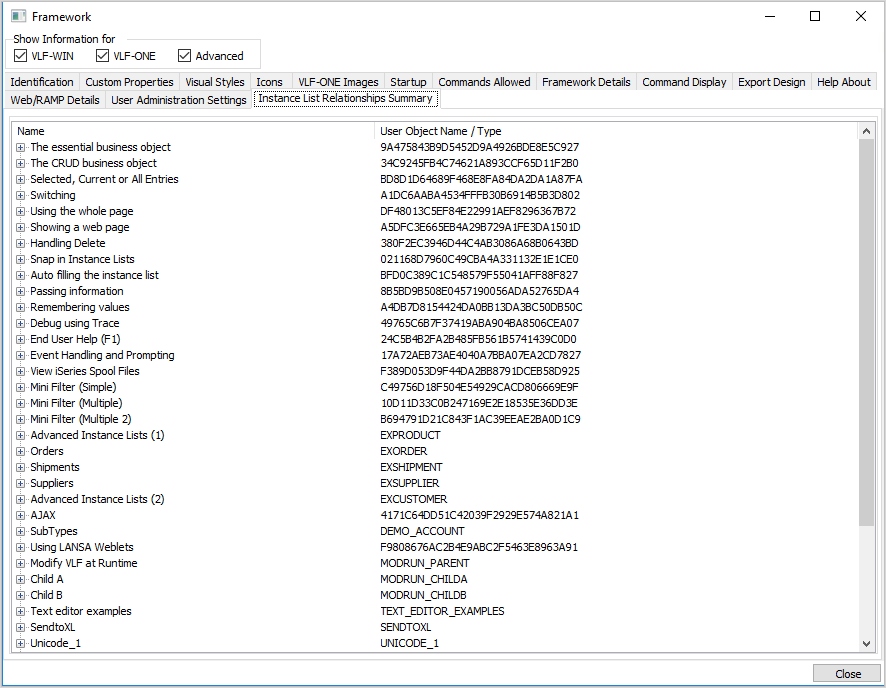886x688 pixels.
Task: Switch to Framework Details tab
Action: click(x=586, y=82)
